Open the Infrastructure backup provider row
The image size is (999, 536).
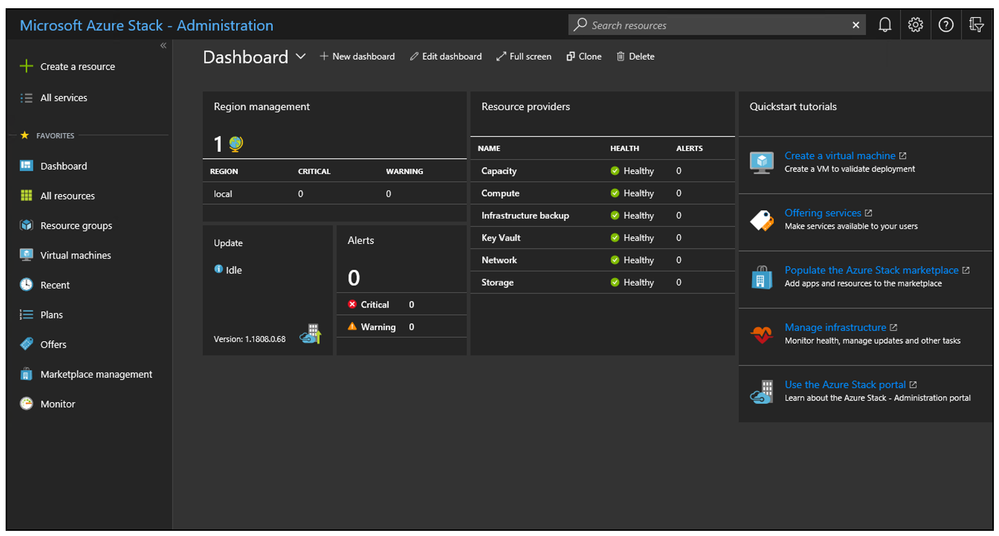[603, 215]
